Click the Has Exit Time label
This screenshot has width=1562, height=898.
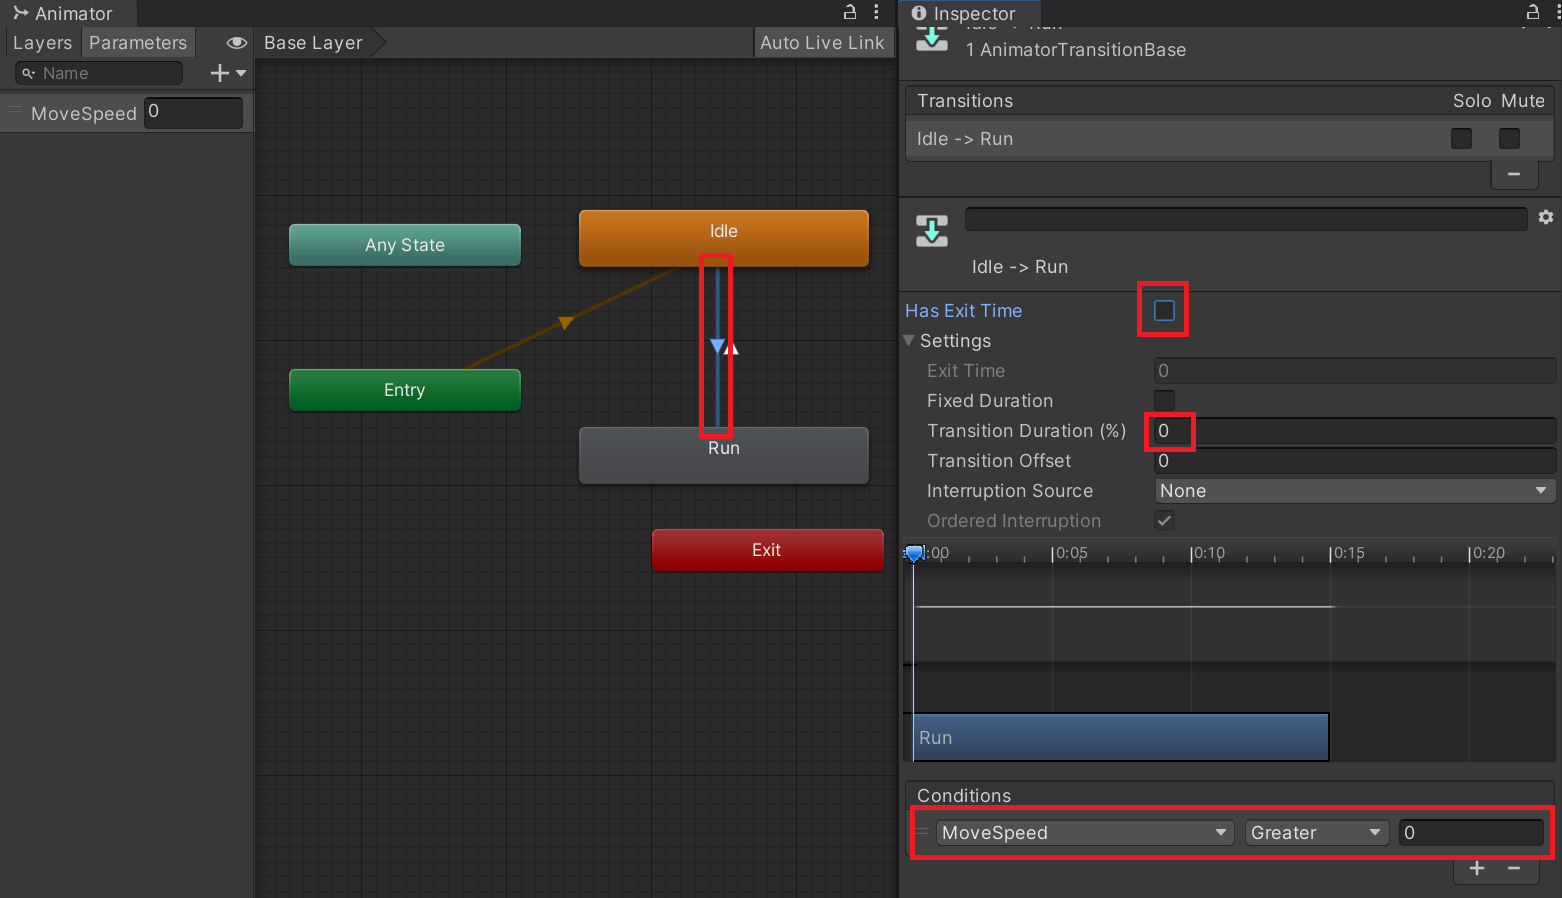(x=963, y=311)
